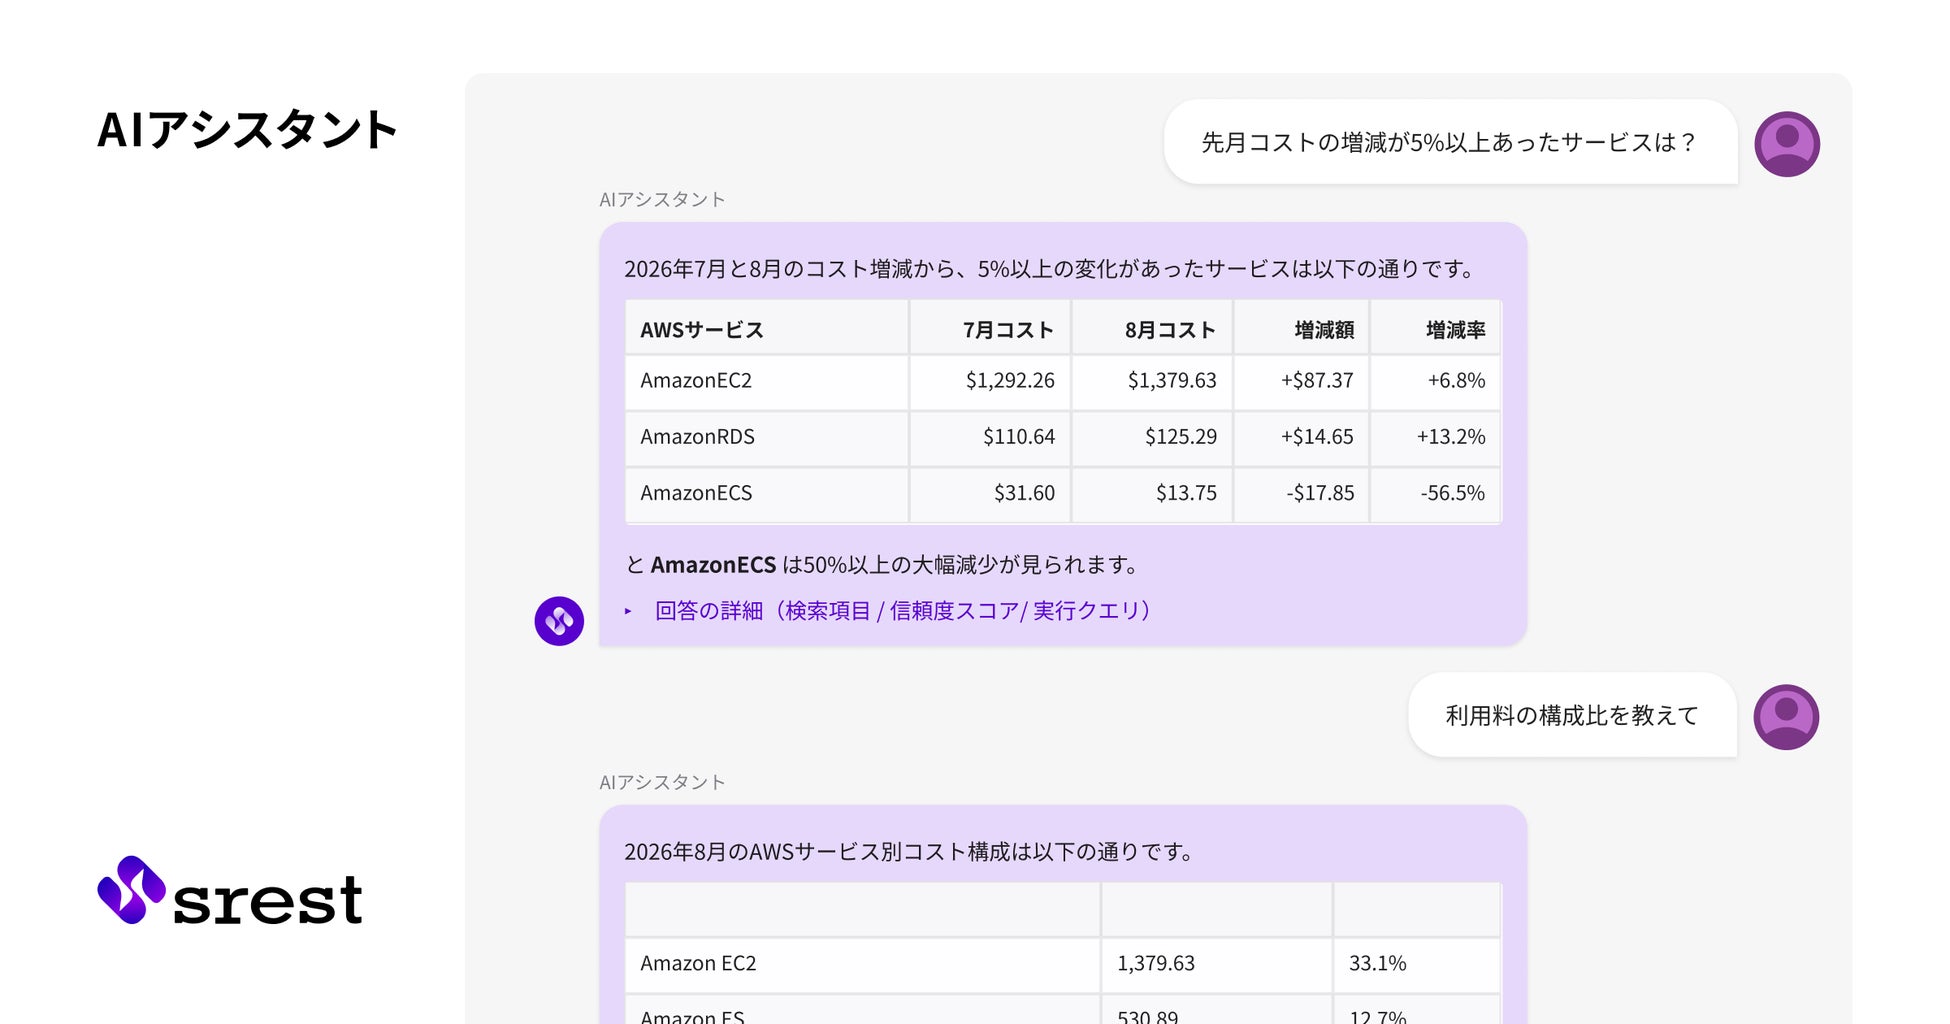Click the 1,379.63 value in second table
Image resolution: width=1950 pixels, height=1024 pixels.
click(x=1216, y=964)
